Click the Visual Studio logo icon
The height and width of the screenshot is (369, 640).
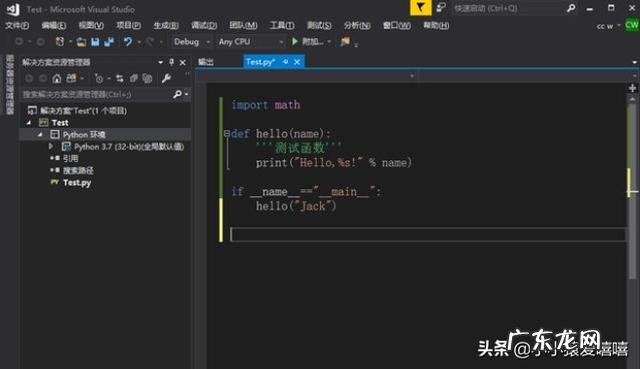click(x=13, y=9)
